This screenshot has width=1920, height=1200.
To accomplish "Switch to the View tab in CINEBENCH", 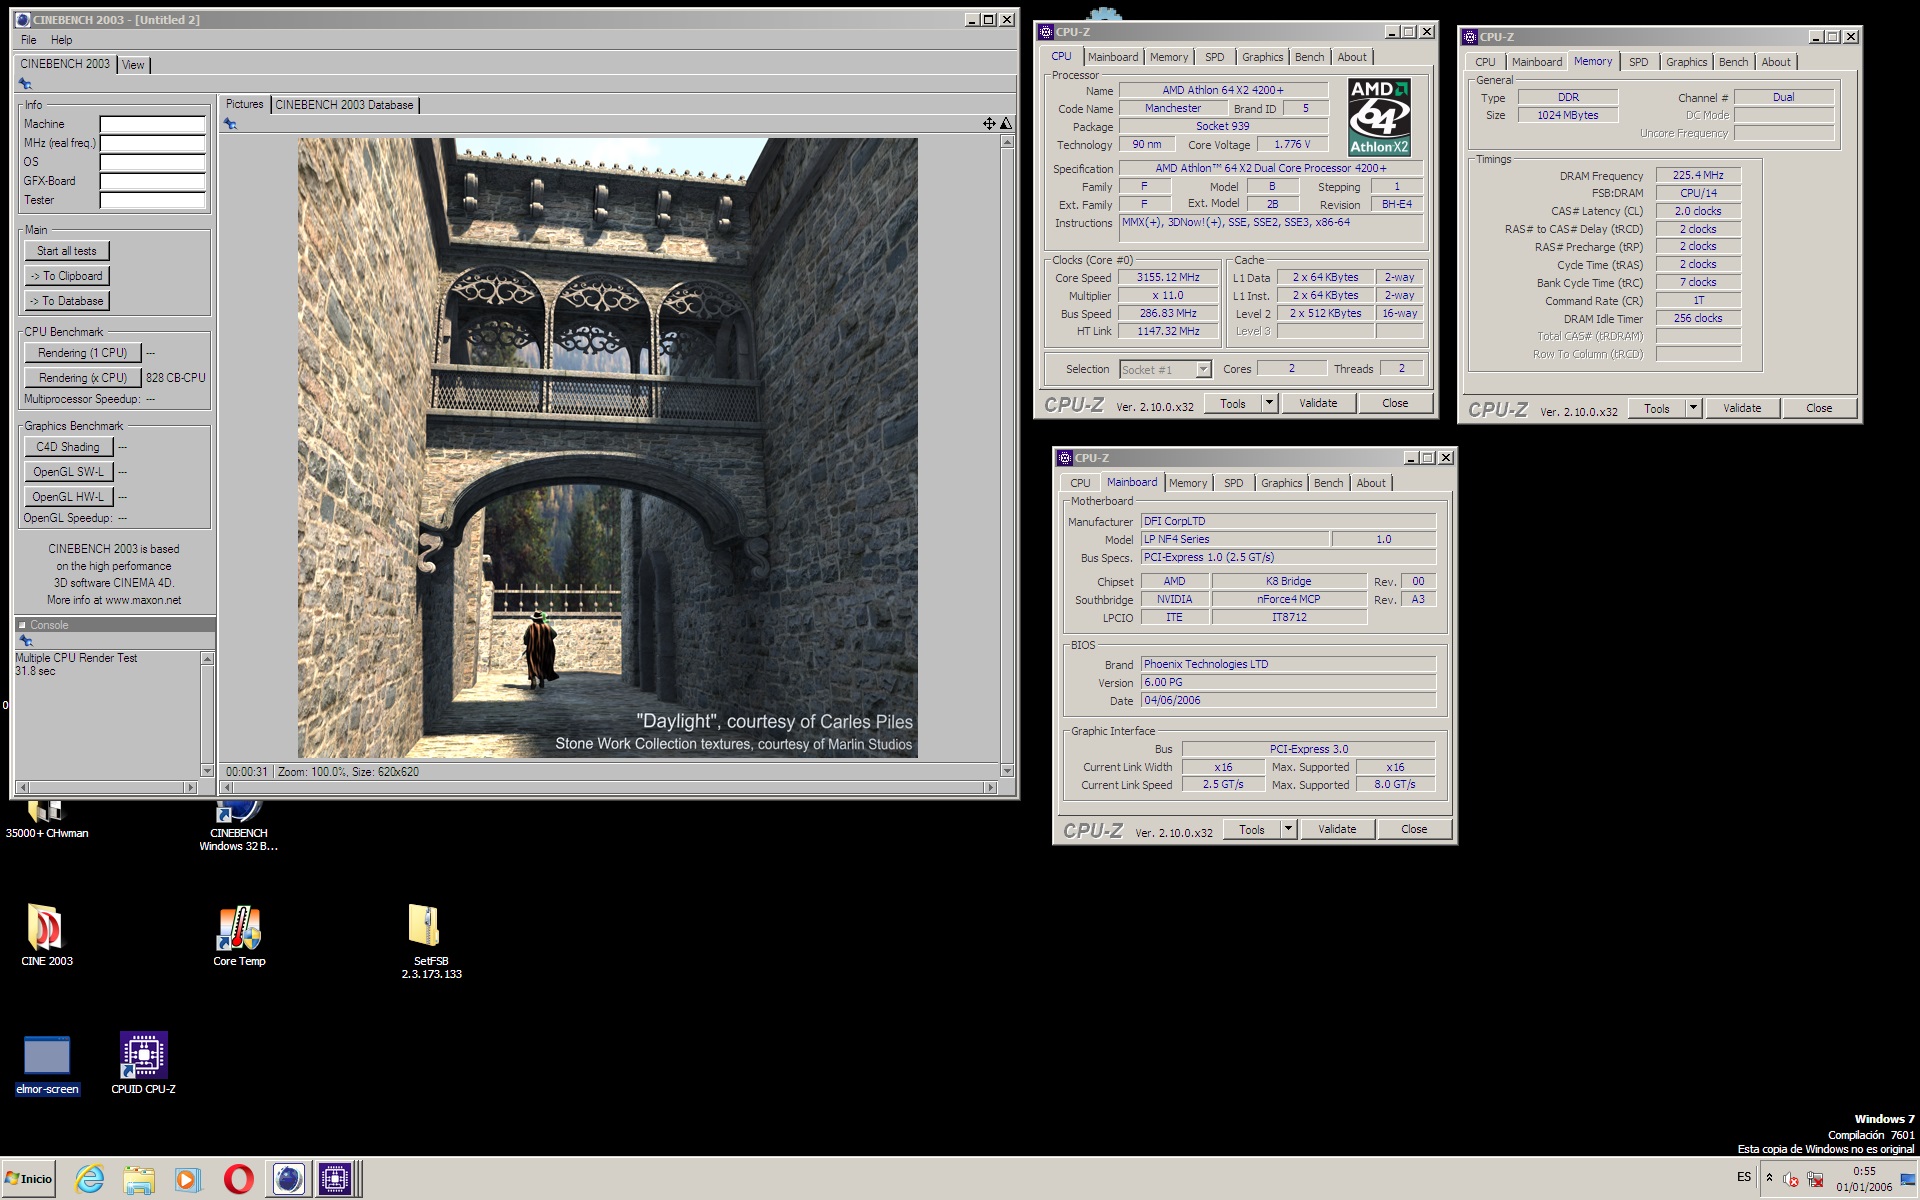I will click(x=133, y=65).
